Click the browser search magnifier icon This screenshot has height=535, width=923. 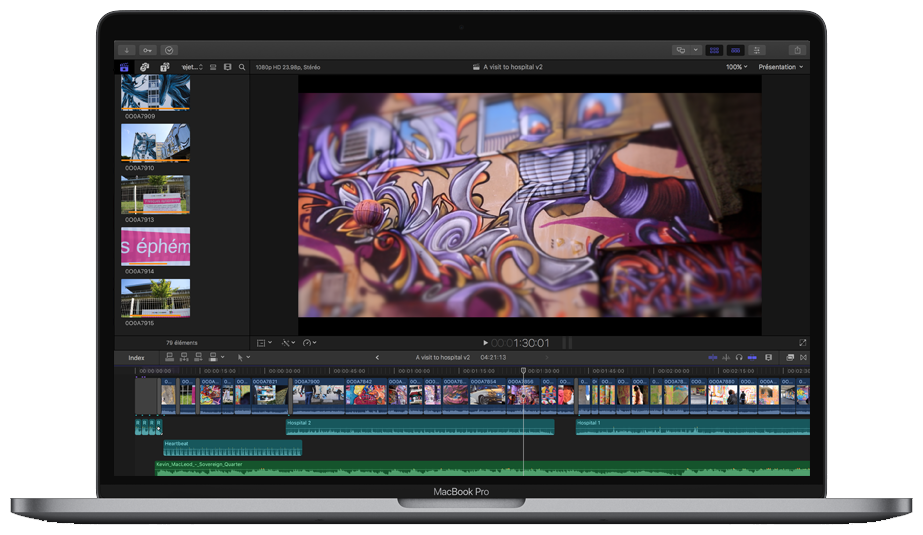(x=242, y=67)
